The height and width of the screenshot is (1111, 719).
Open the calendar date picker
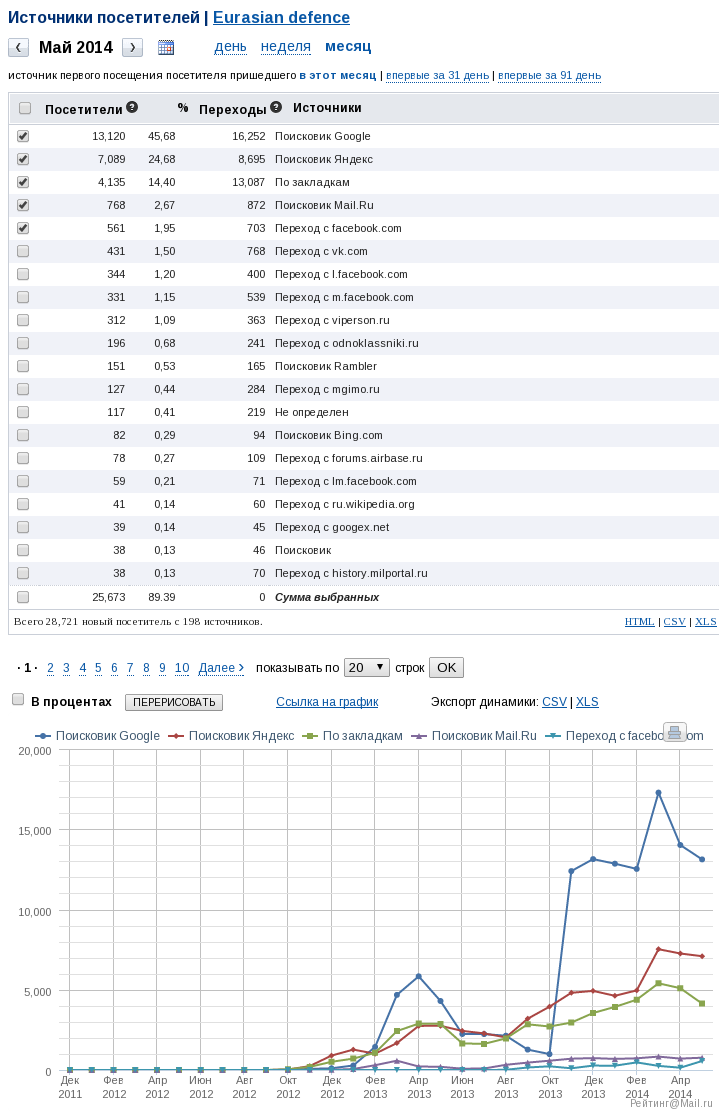pos(166,47)
